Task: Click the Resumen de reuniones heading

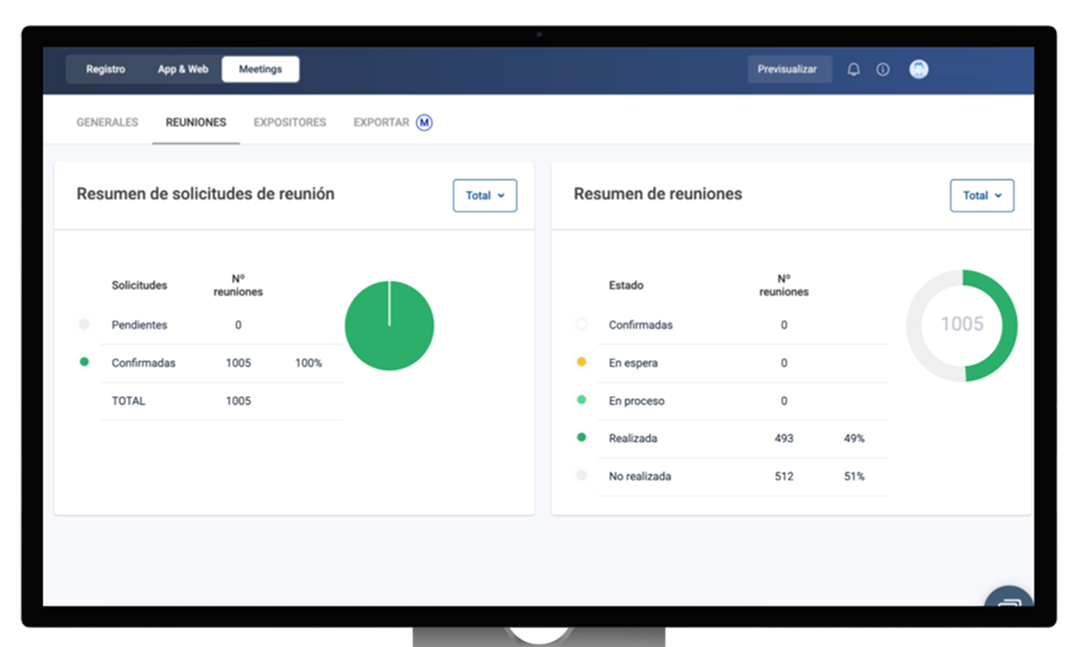Action: tap(658, 194)
